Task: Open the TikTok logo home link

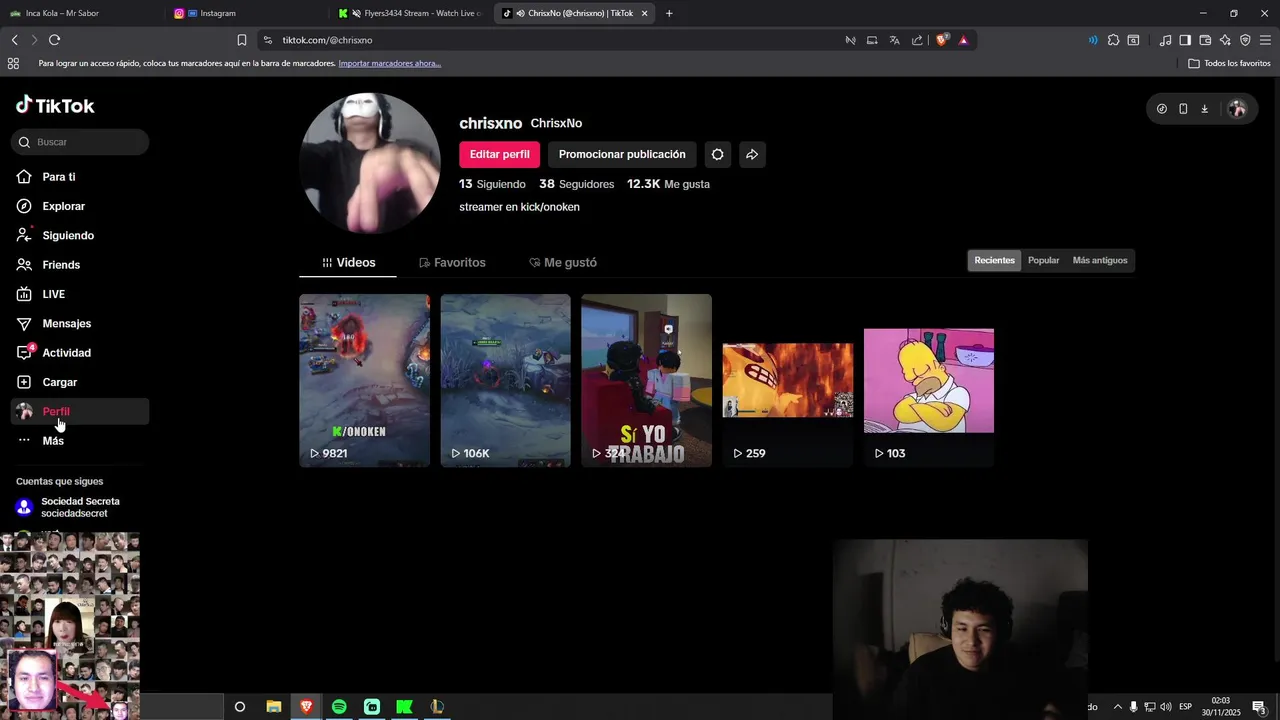Action: (55, 105)
